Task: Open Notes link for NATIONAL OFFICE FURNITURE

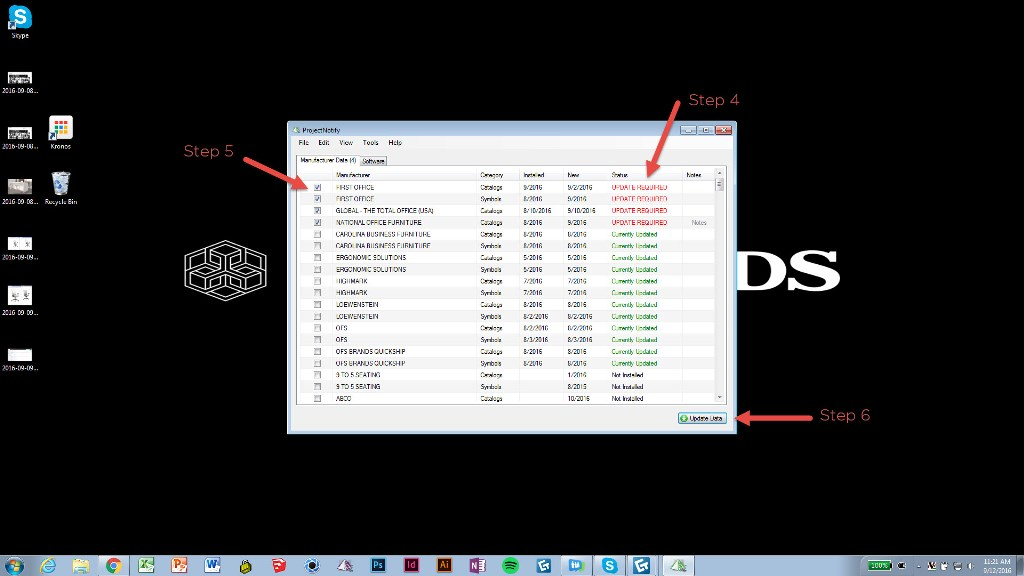Action: (x=699, y=223)
